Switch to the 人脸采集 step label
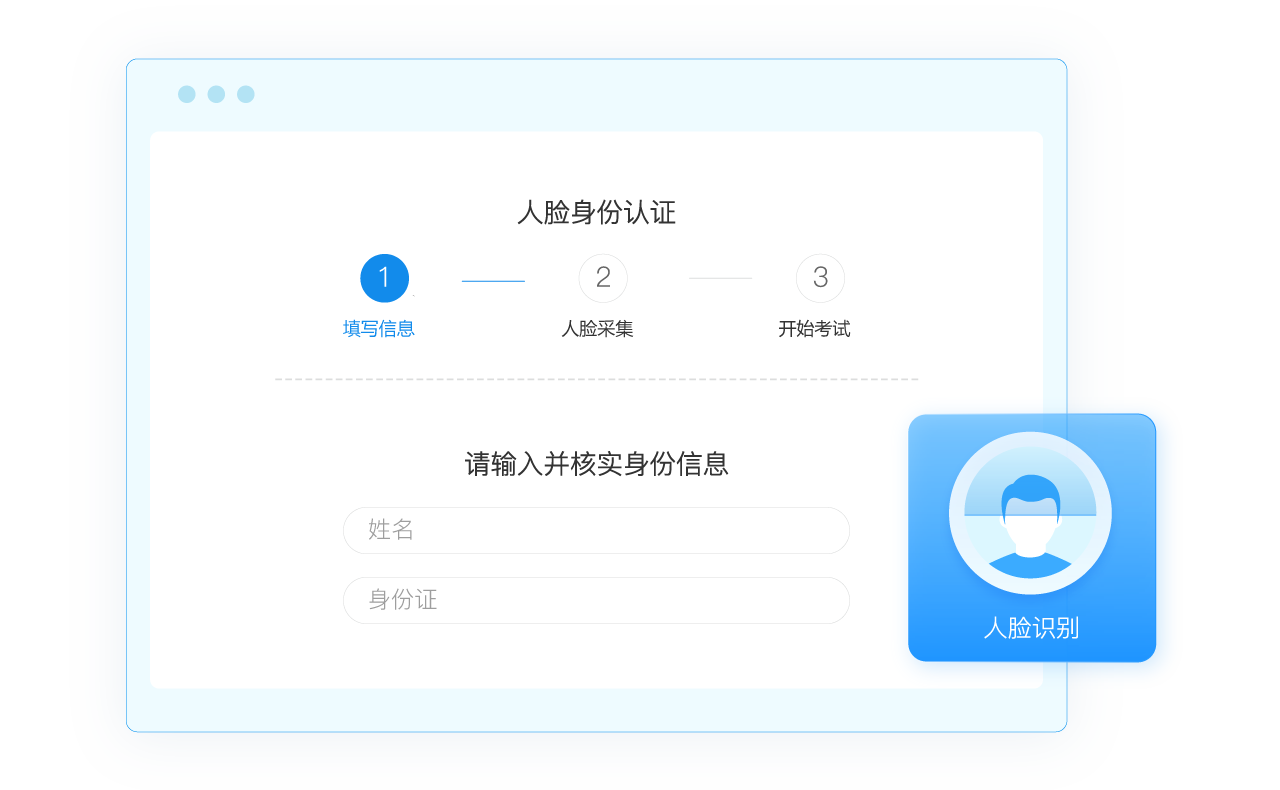This screenshot has width=1280, height=790. click(598, 329)
